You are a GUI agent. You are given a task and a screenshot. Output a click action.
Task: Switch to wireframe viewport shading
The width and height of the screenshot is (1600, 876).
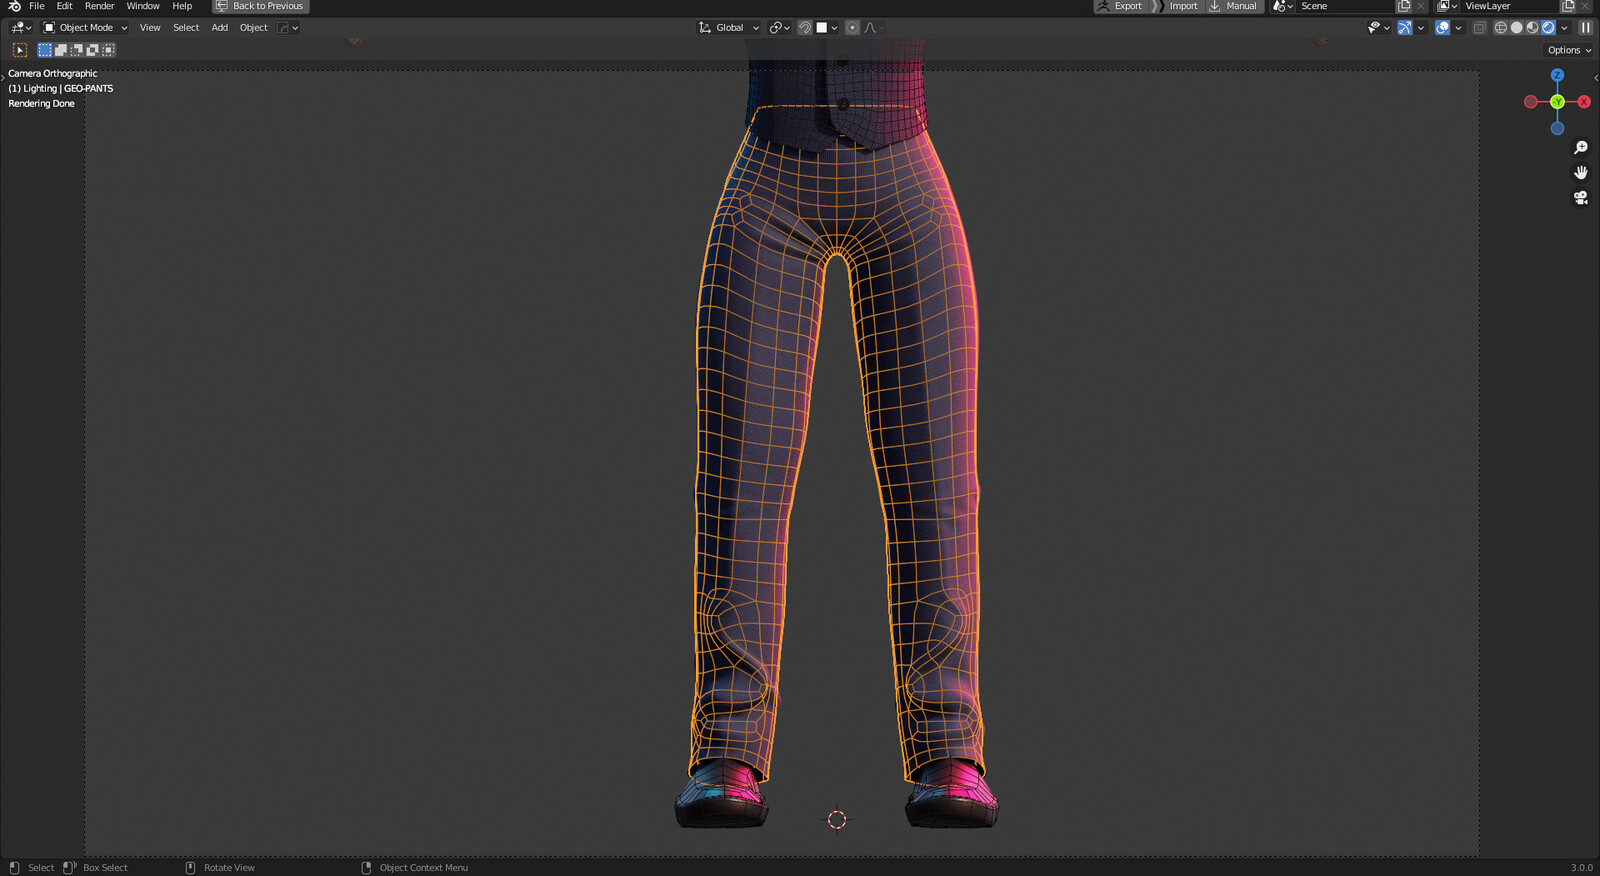point(1500,28)
